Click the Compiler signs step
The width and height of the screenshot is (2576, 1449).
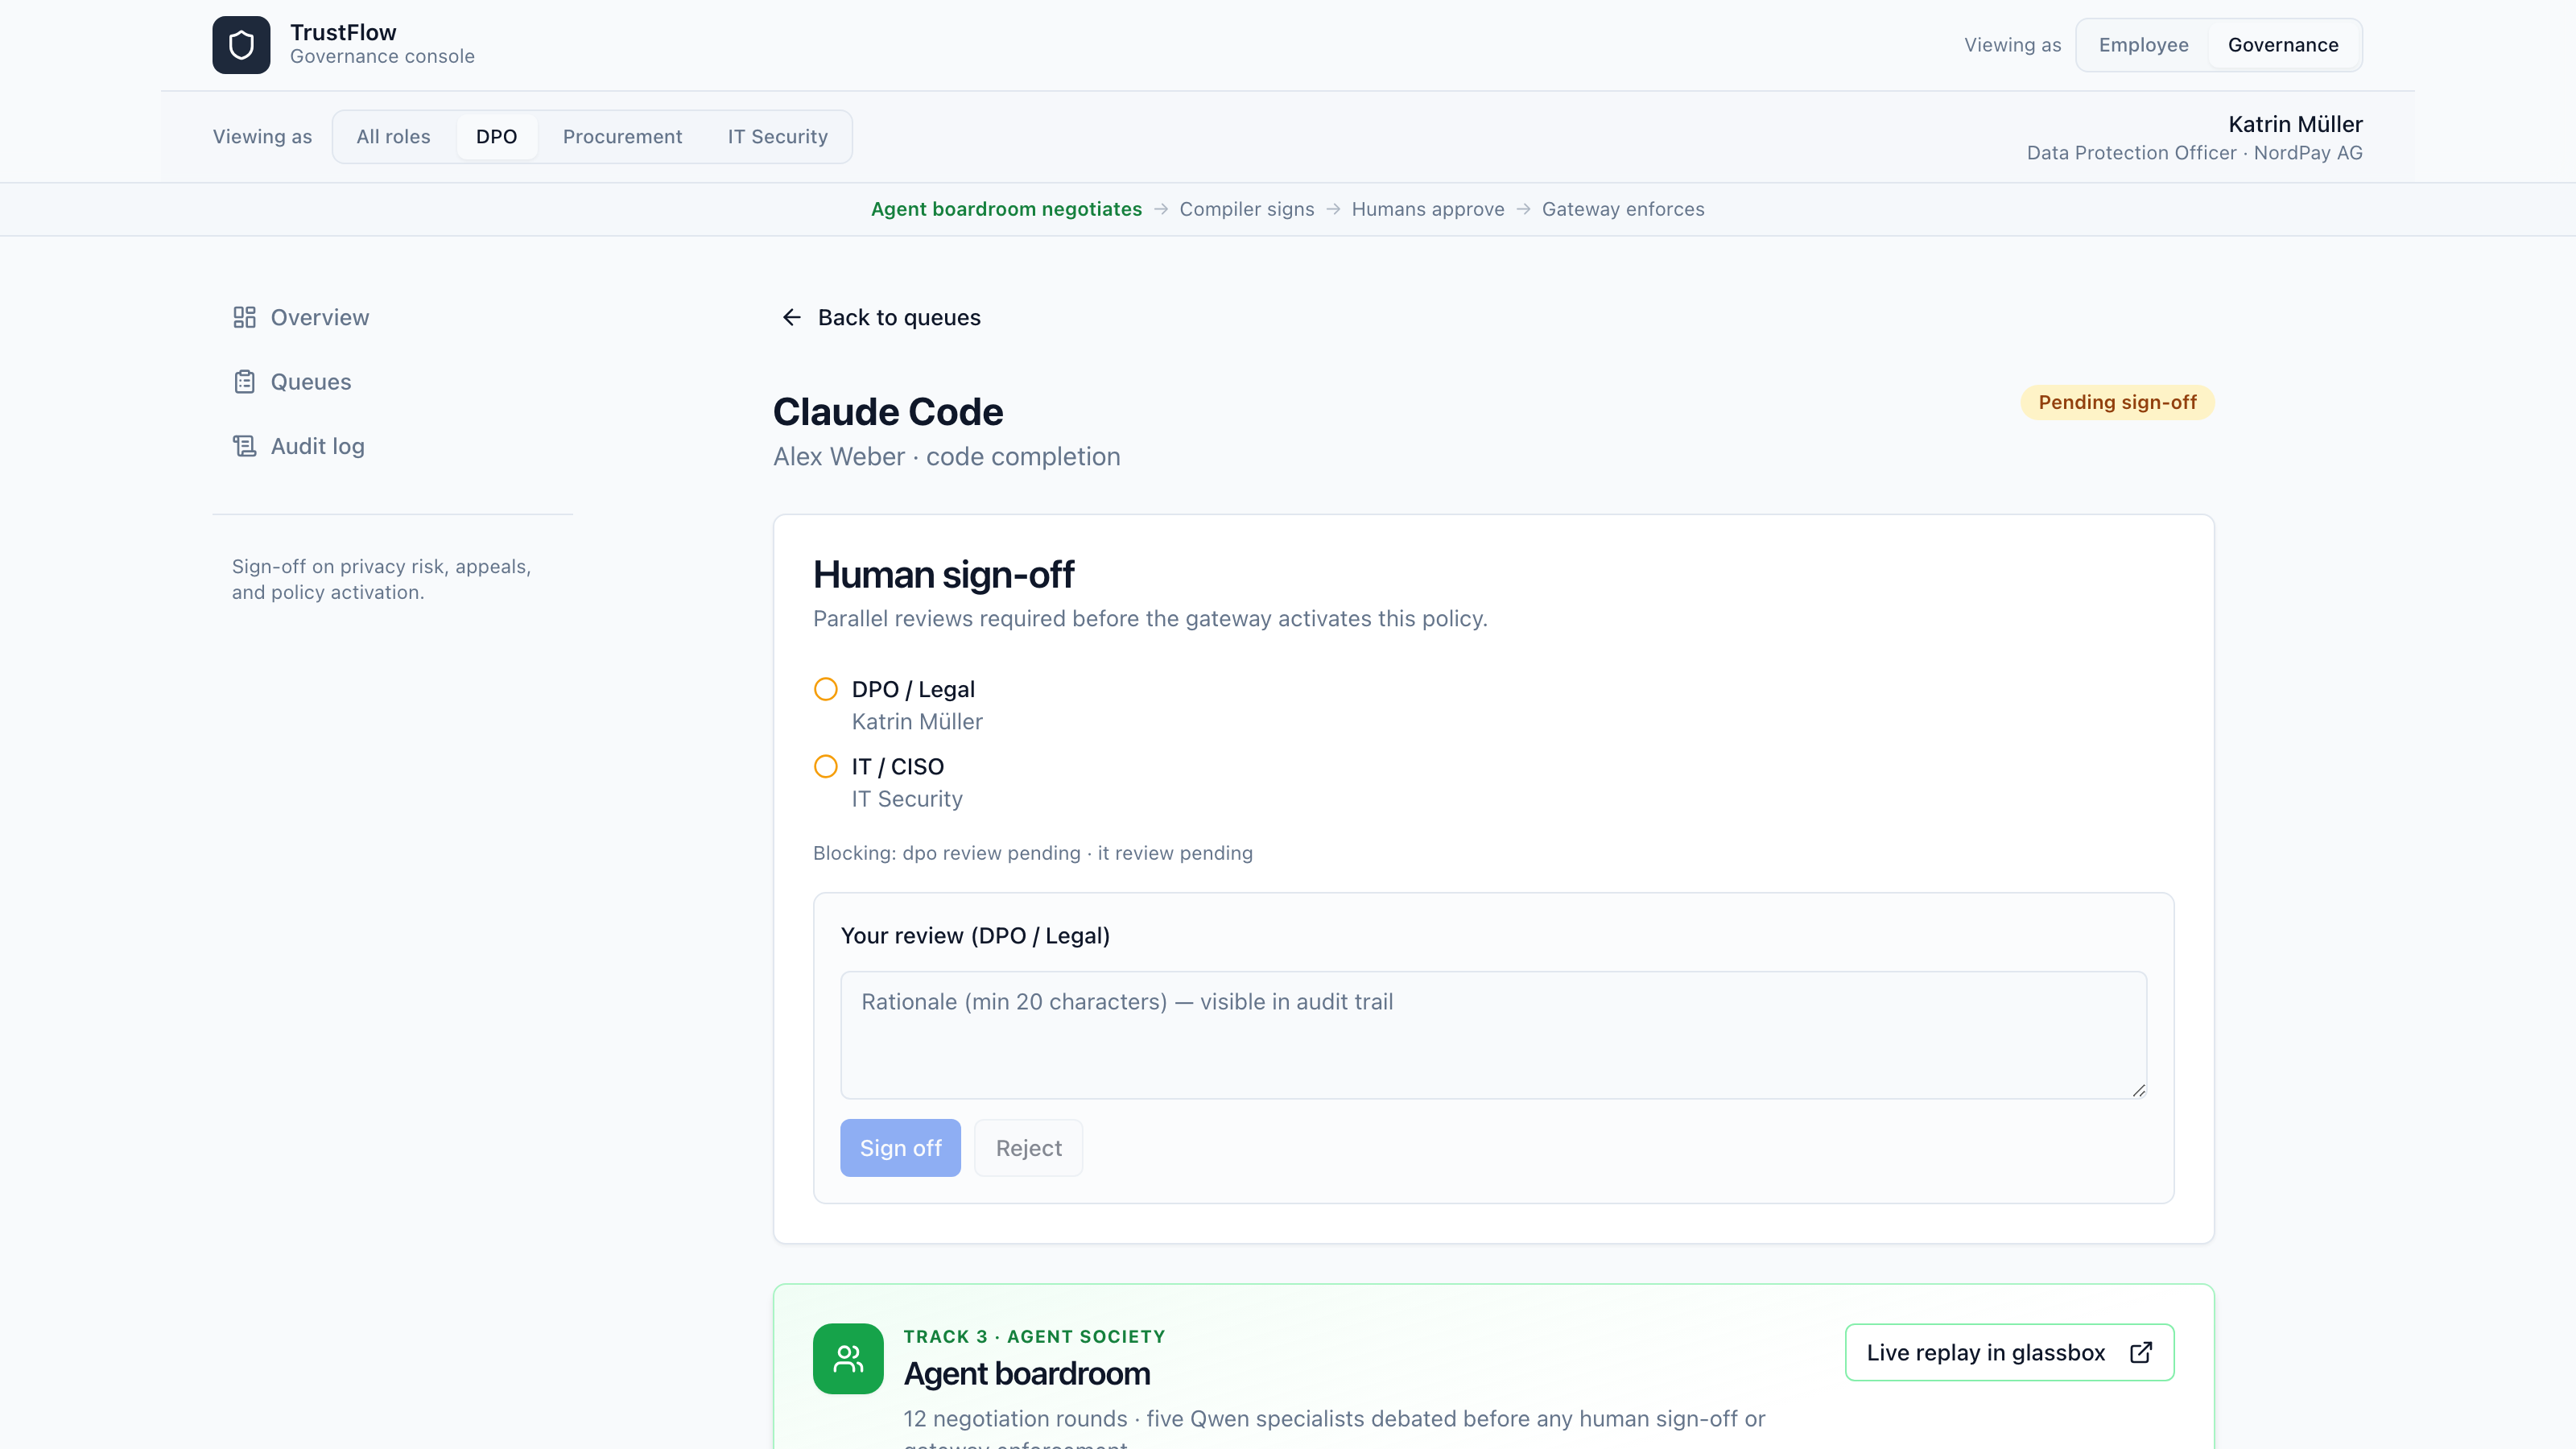(x=1246, y=209)
